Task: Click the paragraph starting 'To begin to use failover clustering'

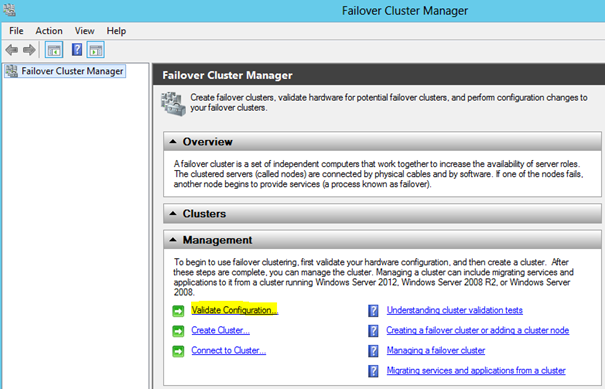Action: point(373,277)
